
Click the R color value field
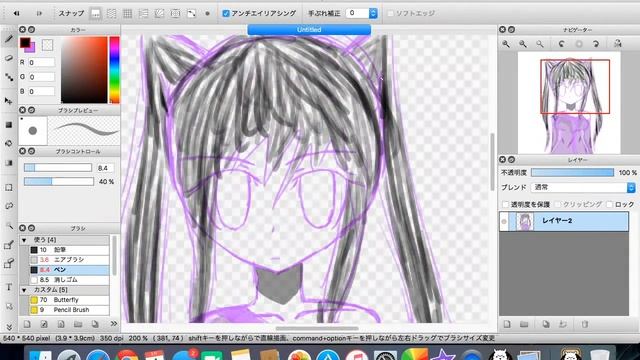pos(42,62)
